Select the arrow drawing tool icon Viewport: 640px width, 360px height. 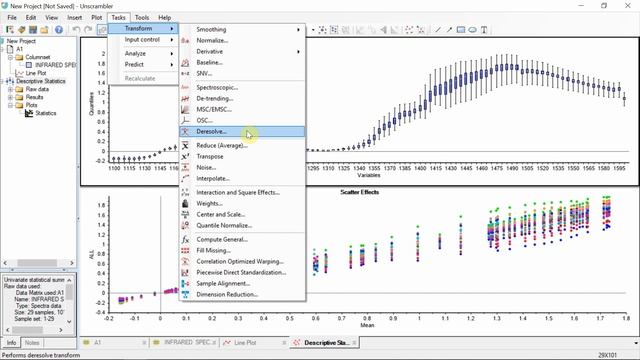coord(449,29)
